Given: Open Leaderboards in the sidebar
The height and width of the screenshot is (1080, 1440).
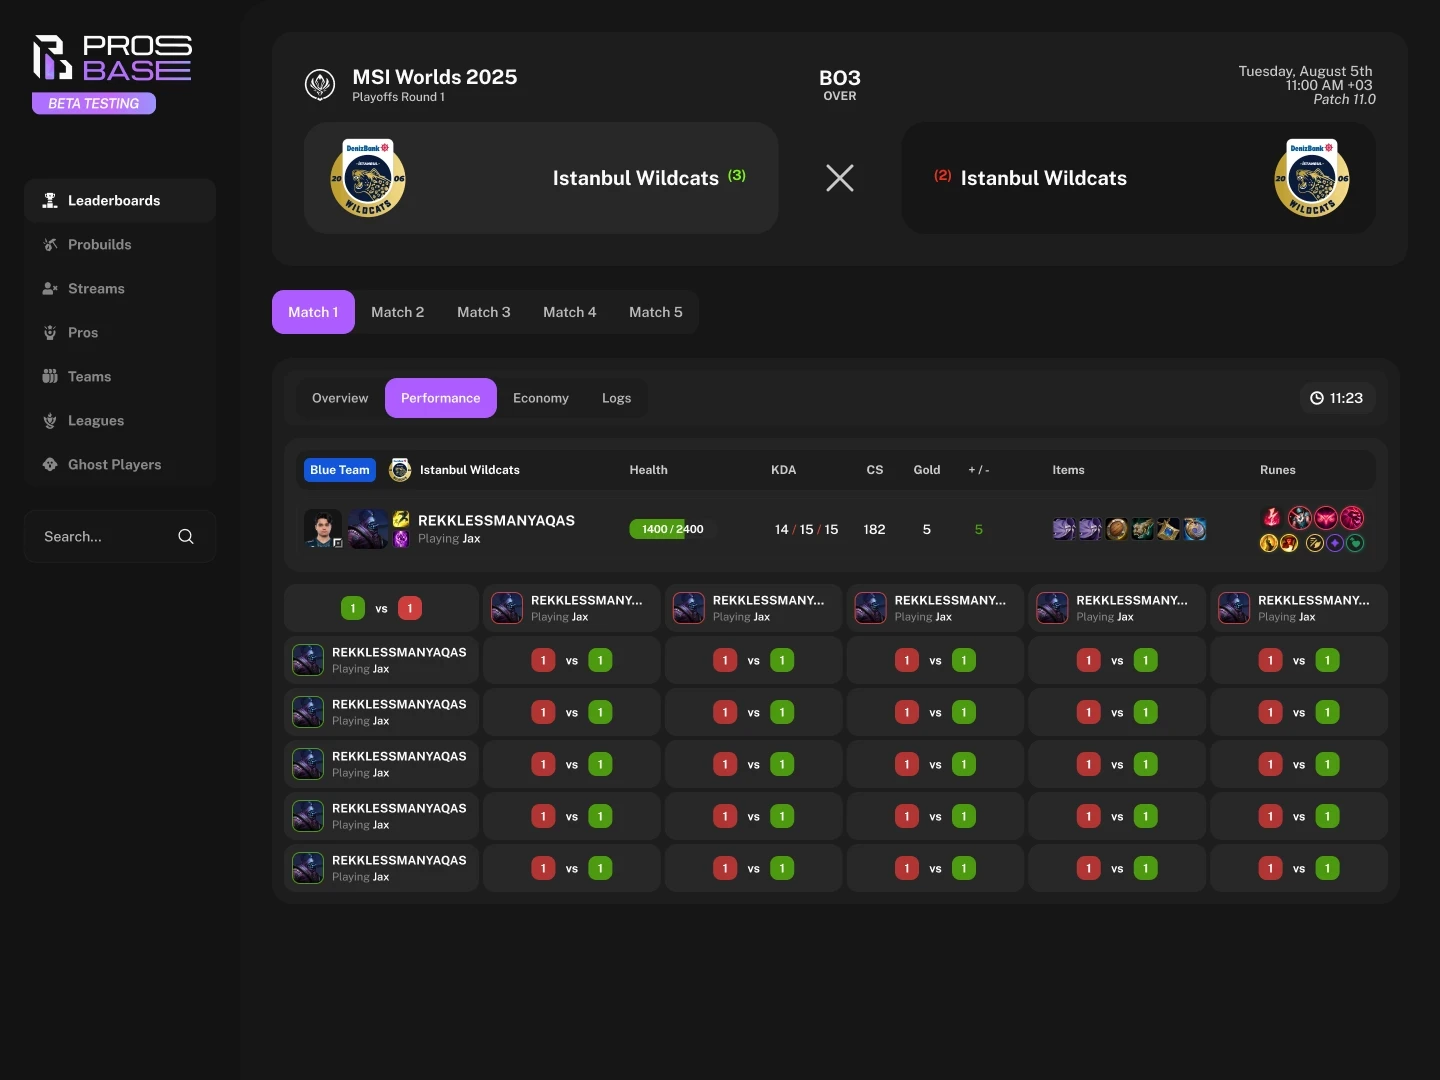Looking at the screenshot, I should pyautogui.click(x=120, y=200).
